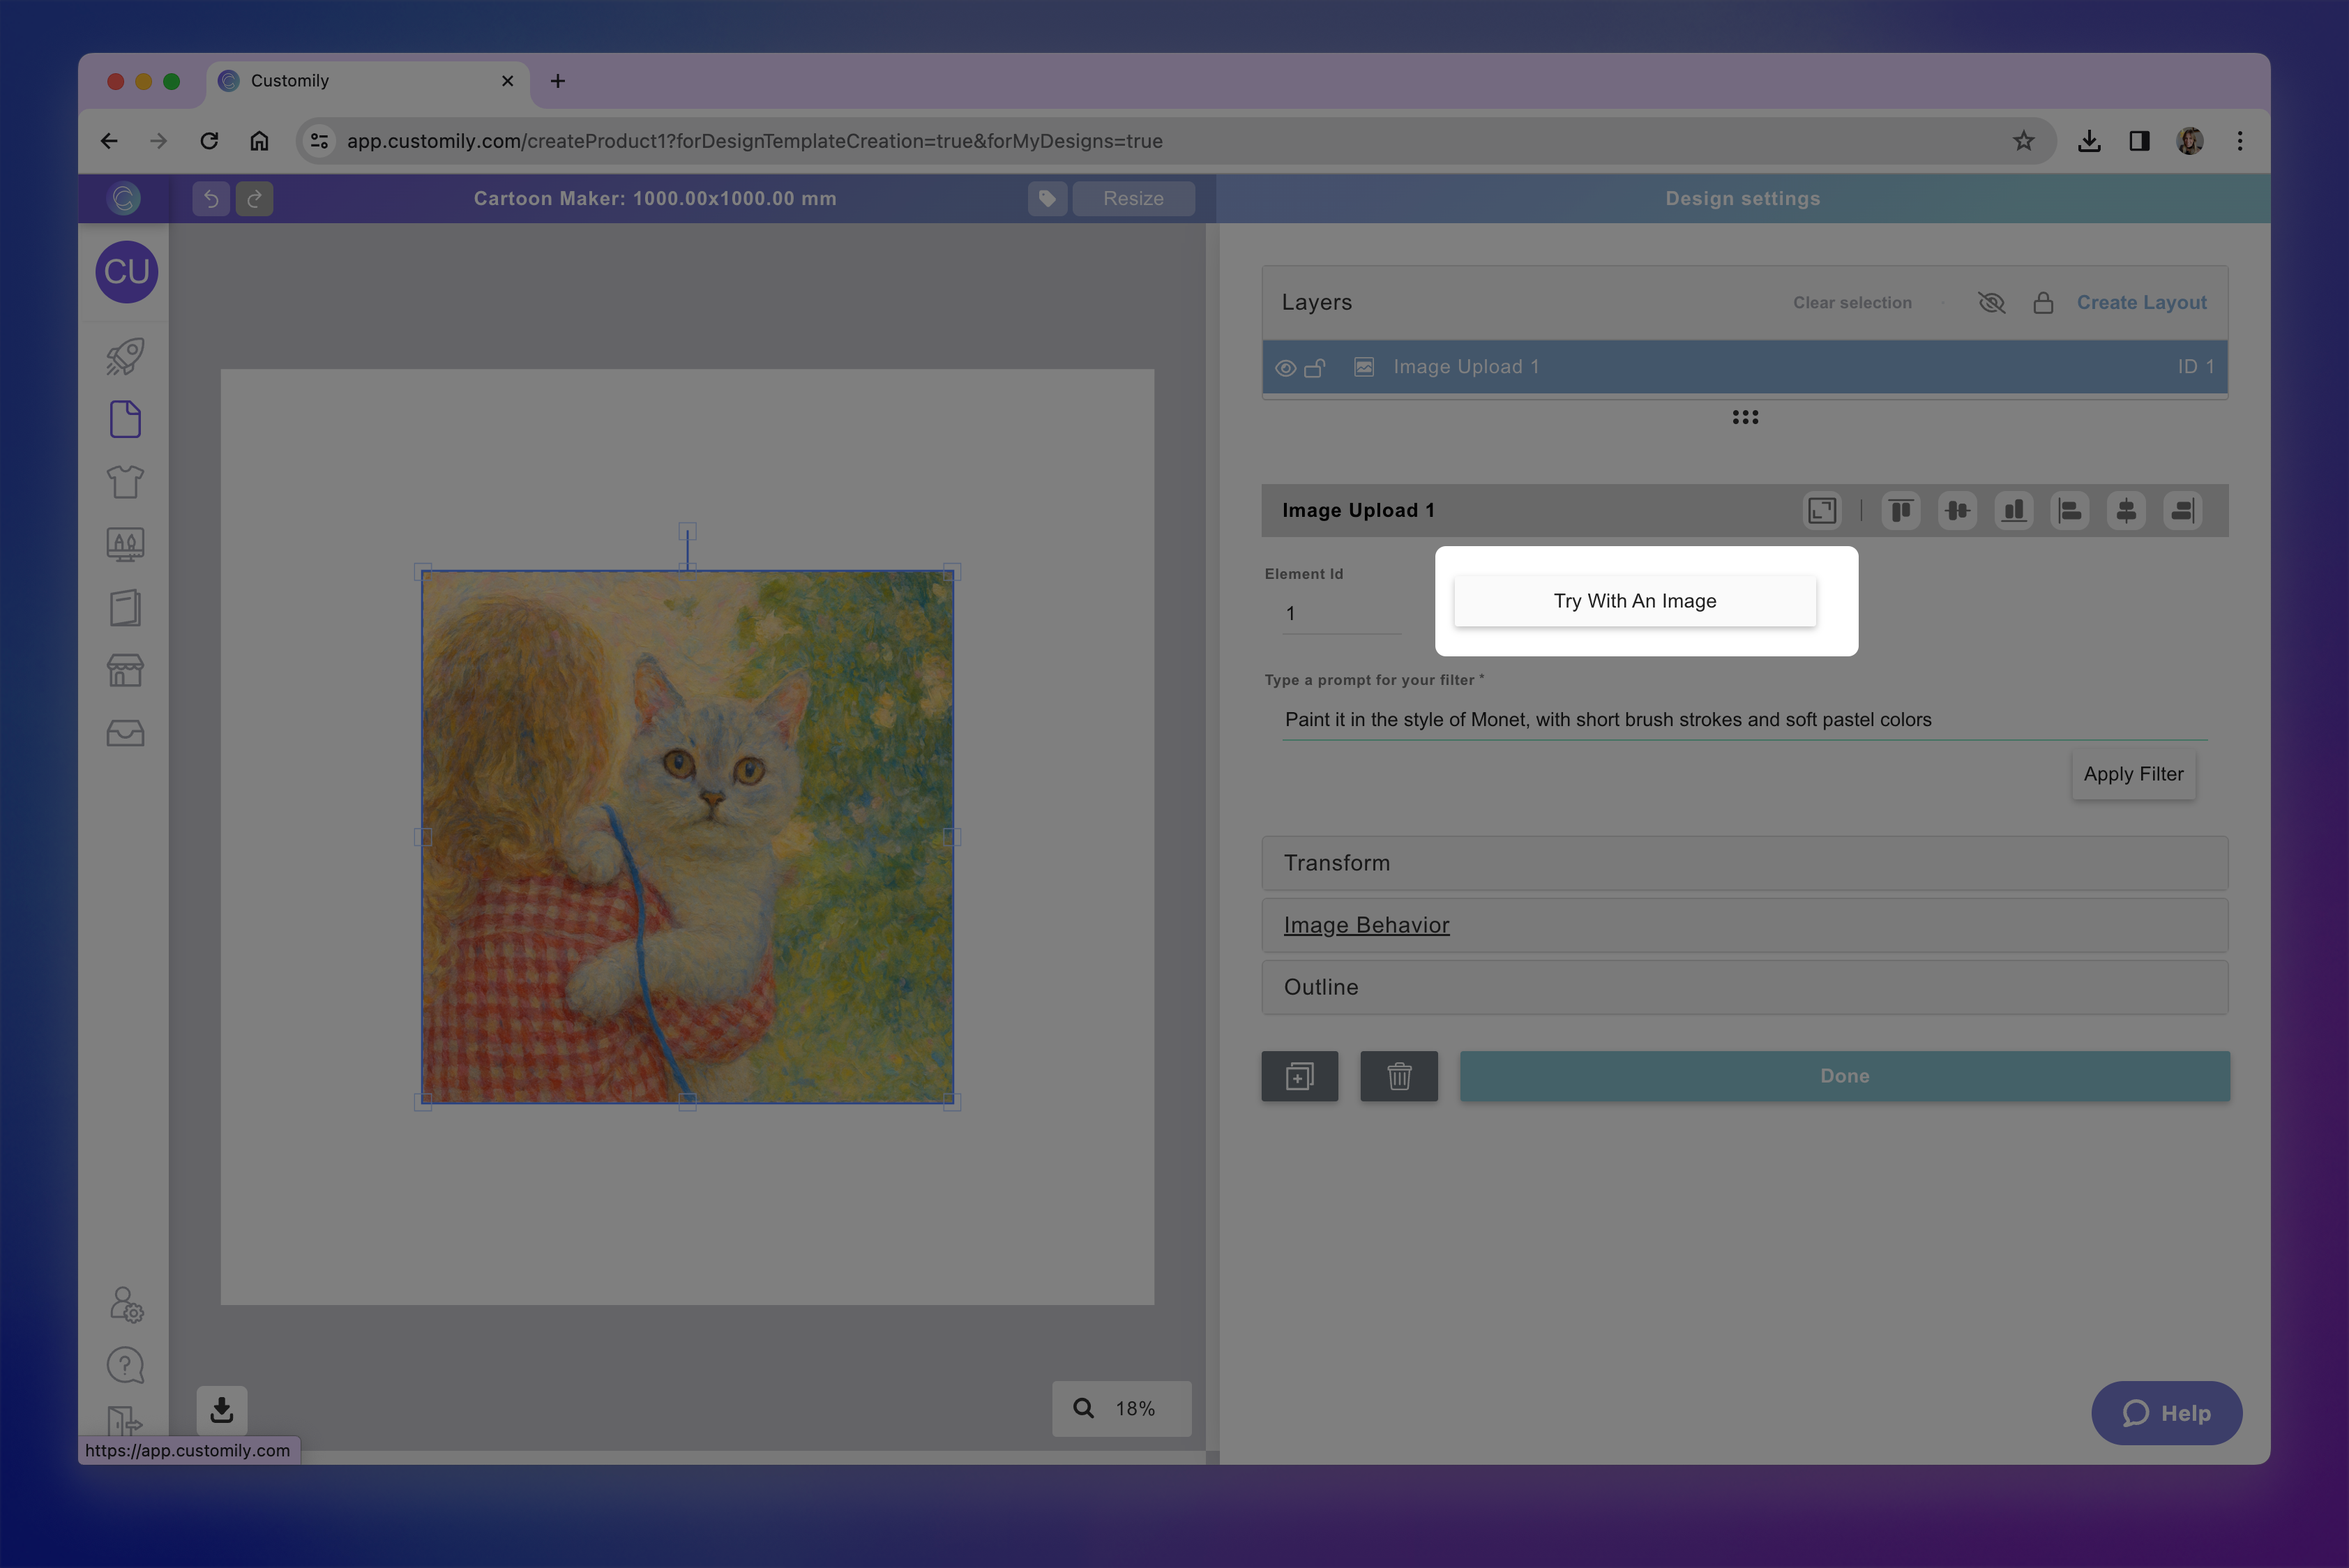The width and height of the screenshot is (2349, 1568).
Task: Click the download icon below canvas
Action: [222, 1410]
